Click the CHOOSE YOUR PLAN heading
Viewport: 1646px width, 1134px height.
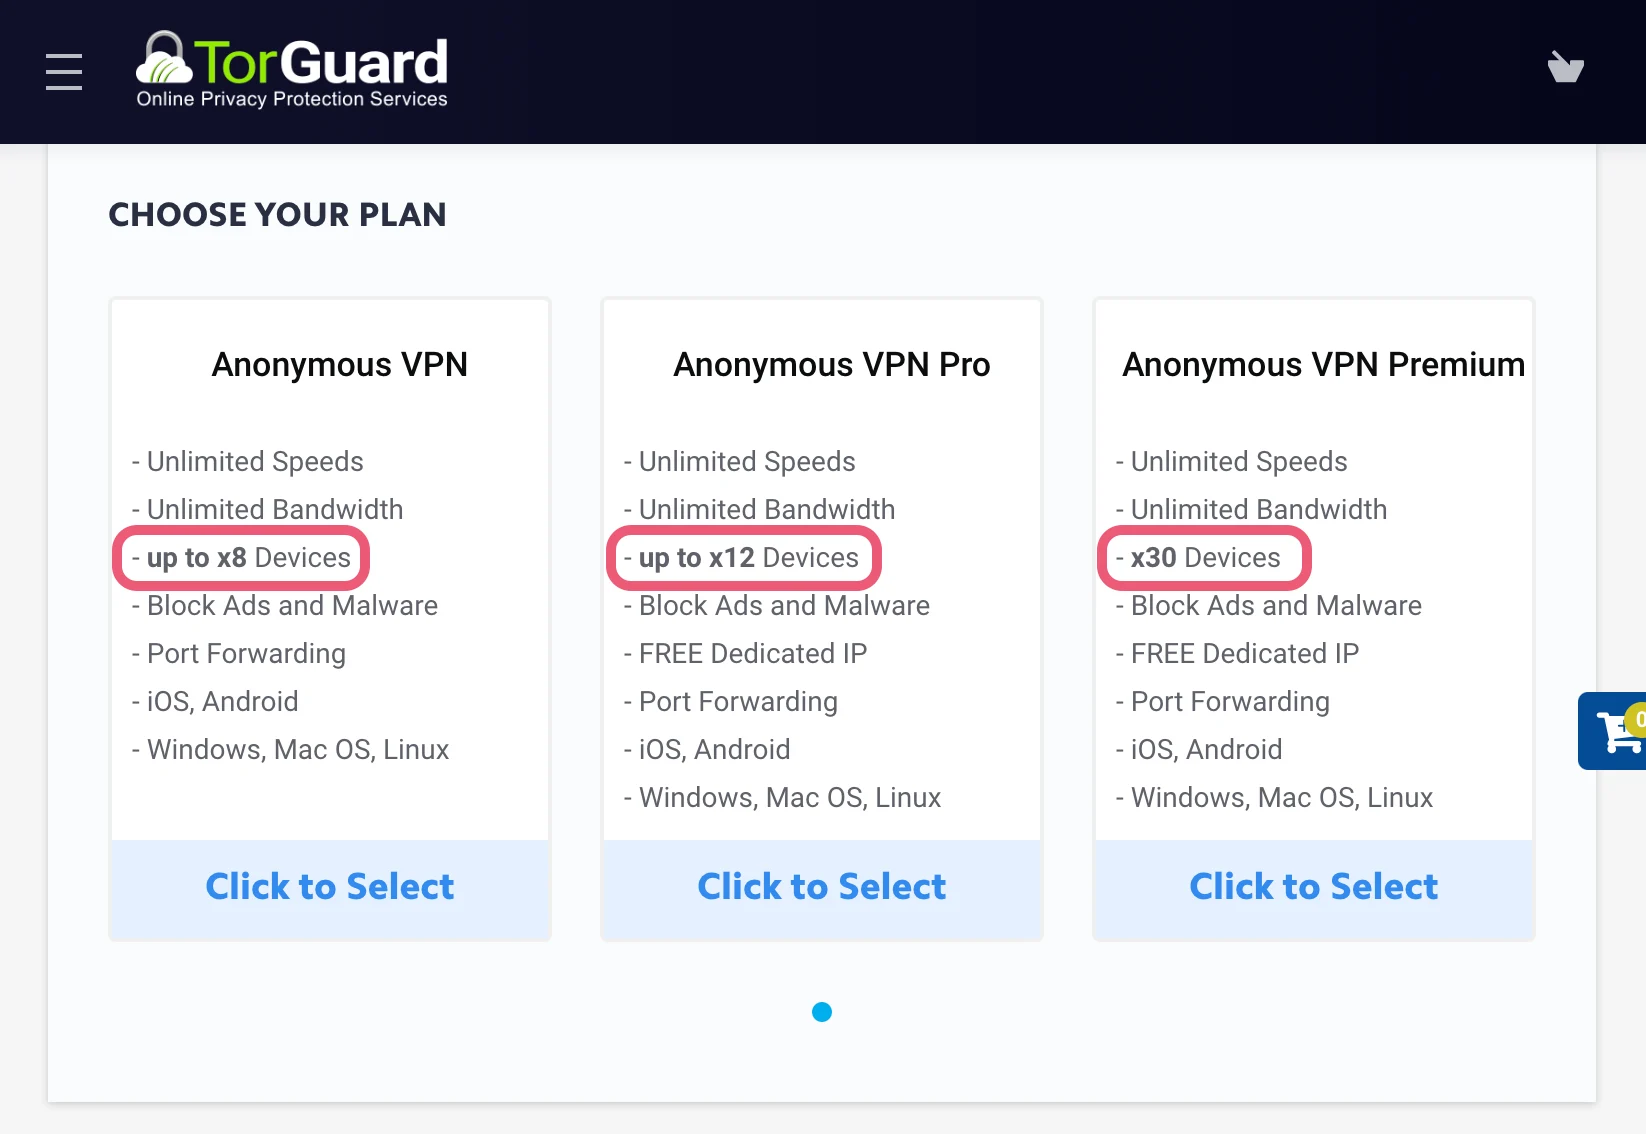pyautogui.click(x=278, y=214)
